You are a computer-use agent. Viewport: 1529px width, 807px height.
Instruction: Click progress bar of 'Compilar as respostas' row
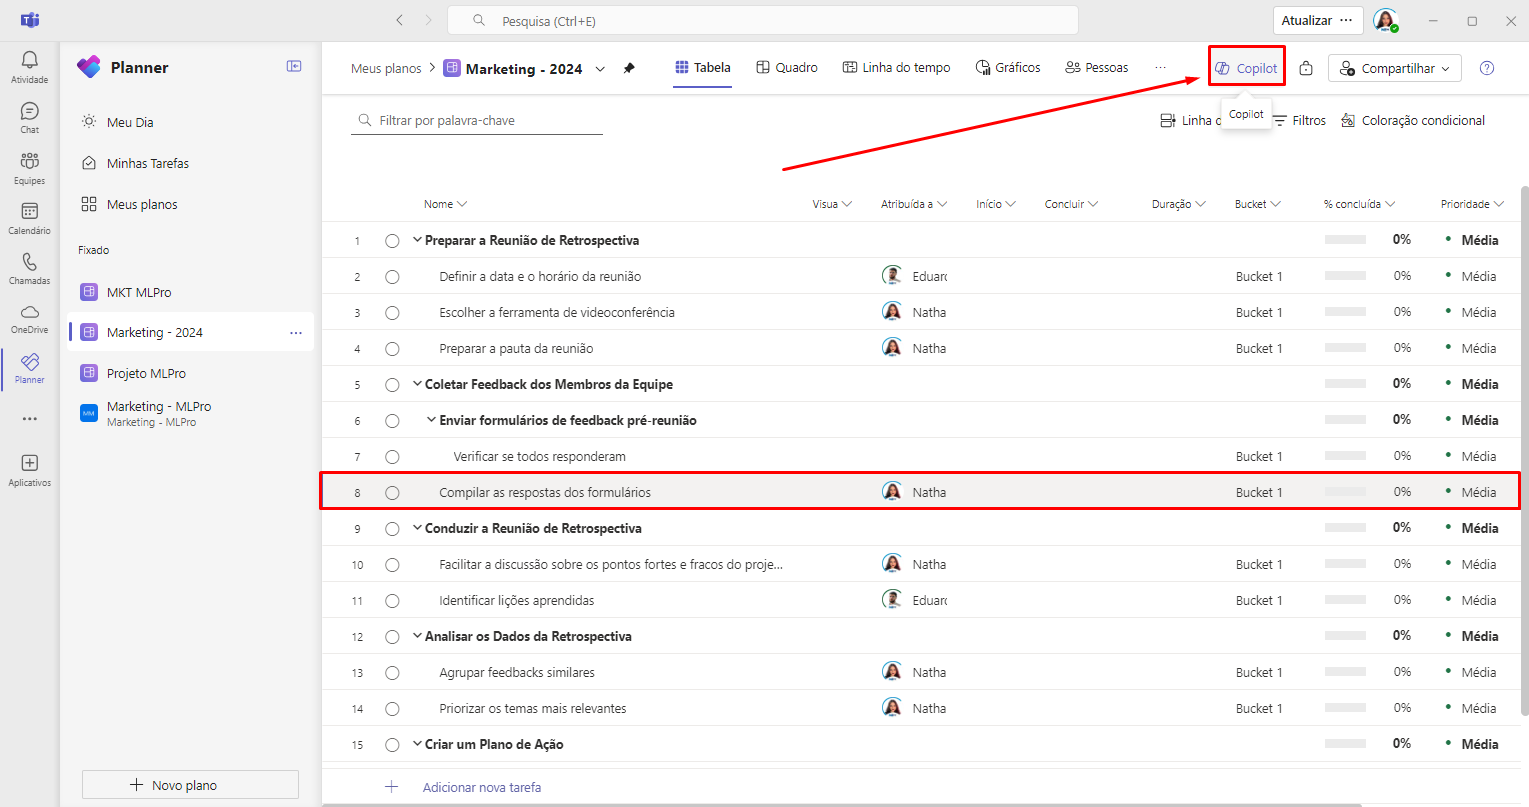coord(1345,492)
